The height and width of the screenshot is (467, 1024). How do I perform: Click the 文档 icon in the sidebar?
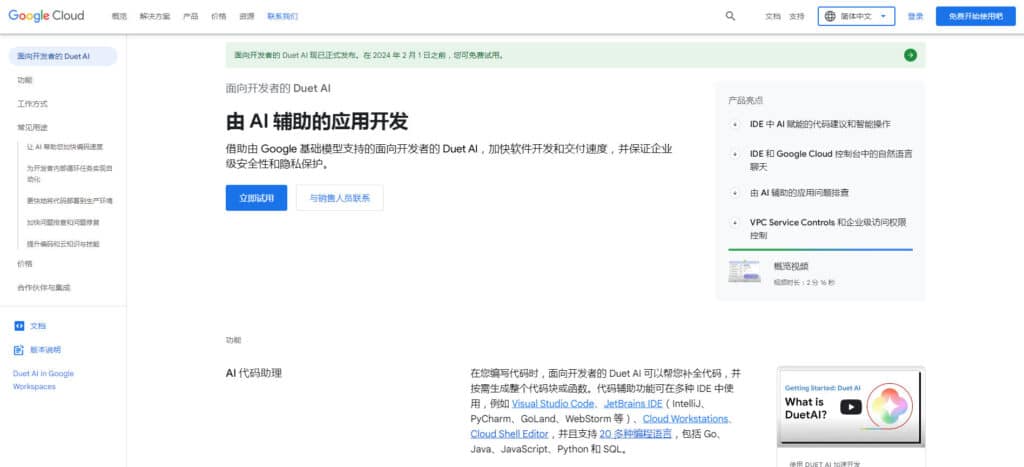click(19, 326)
